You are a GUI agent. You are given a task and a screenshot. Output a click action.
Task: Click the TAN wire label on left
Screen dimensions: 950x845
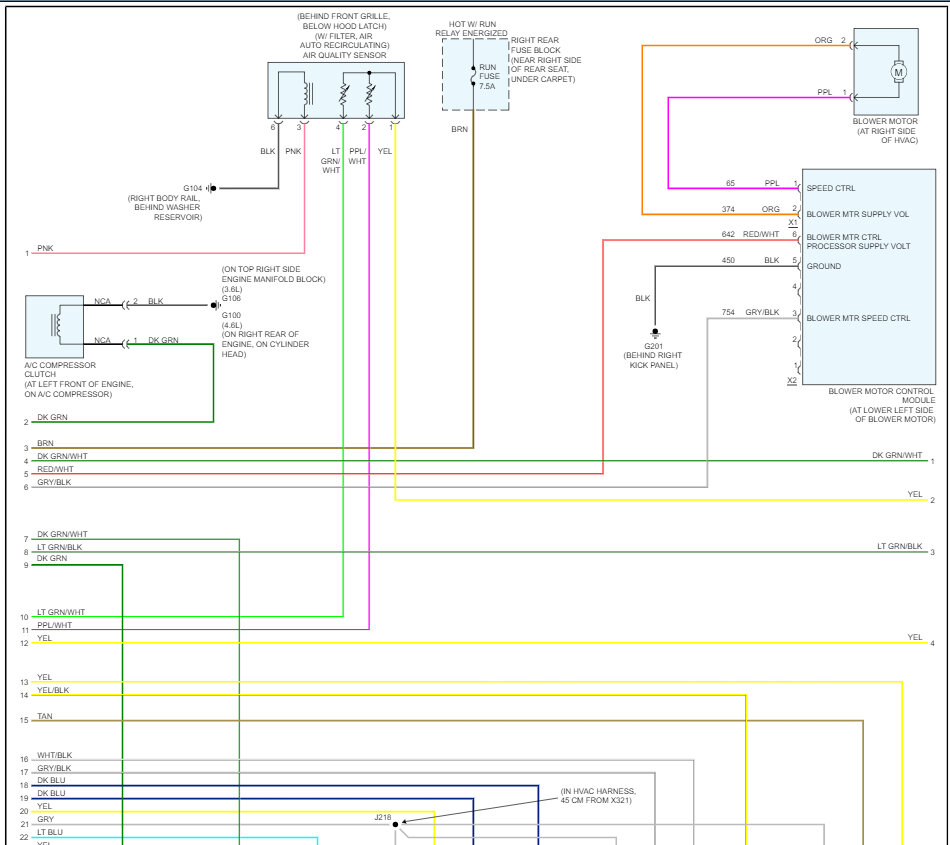[x=45, y=716]
